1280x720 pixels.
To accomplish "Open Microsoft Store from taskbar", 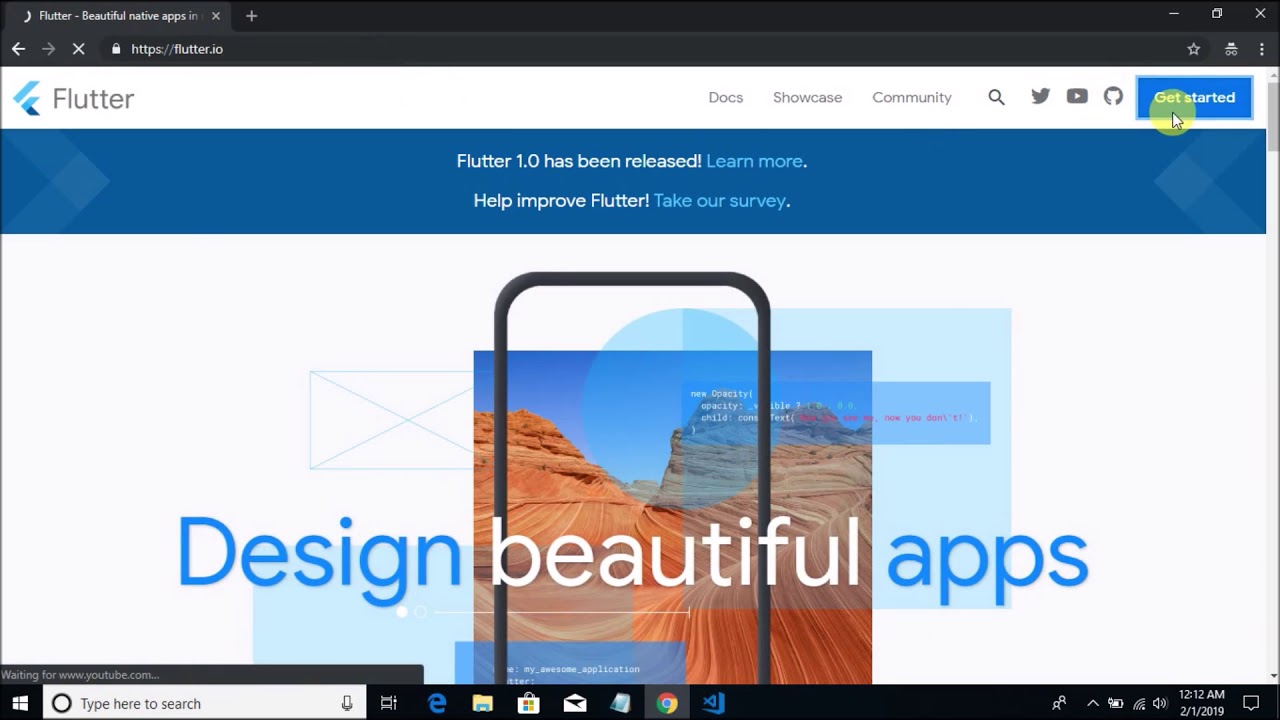I will (528, 703).
